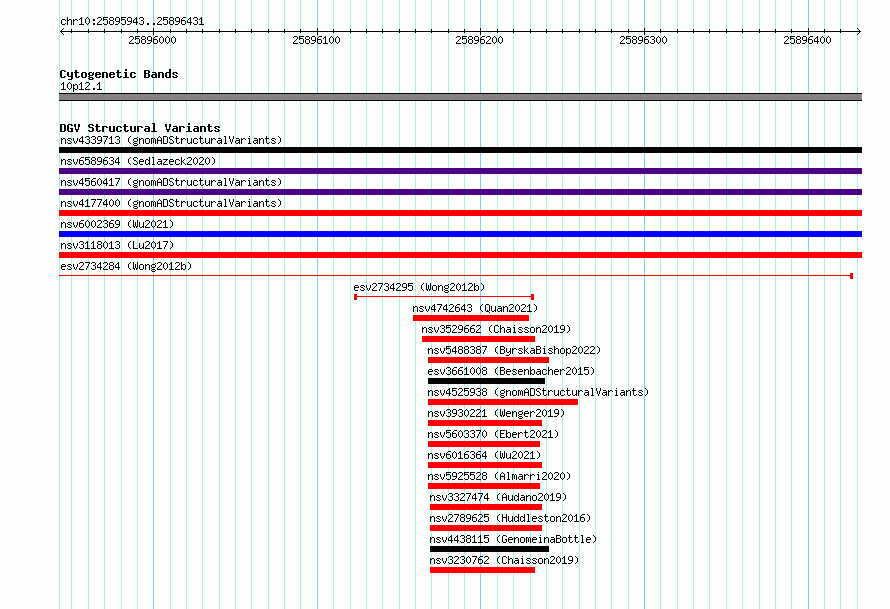Screen dimensions: 890x609
Task: Open variant nsv3930221 (Wenger2019)
Action: point(496,413)
